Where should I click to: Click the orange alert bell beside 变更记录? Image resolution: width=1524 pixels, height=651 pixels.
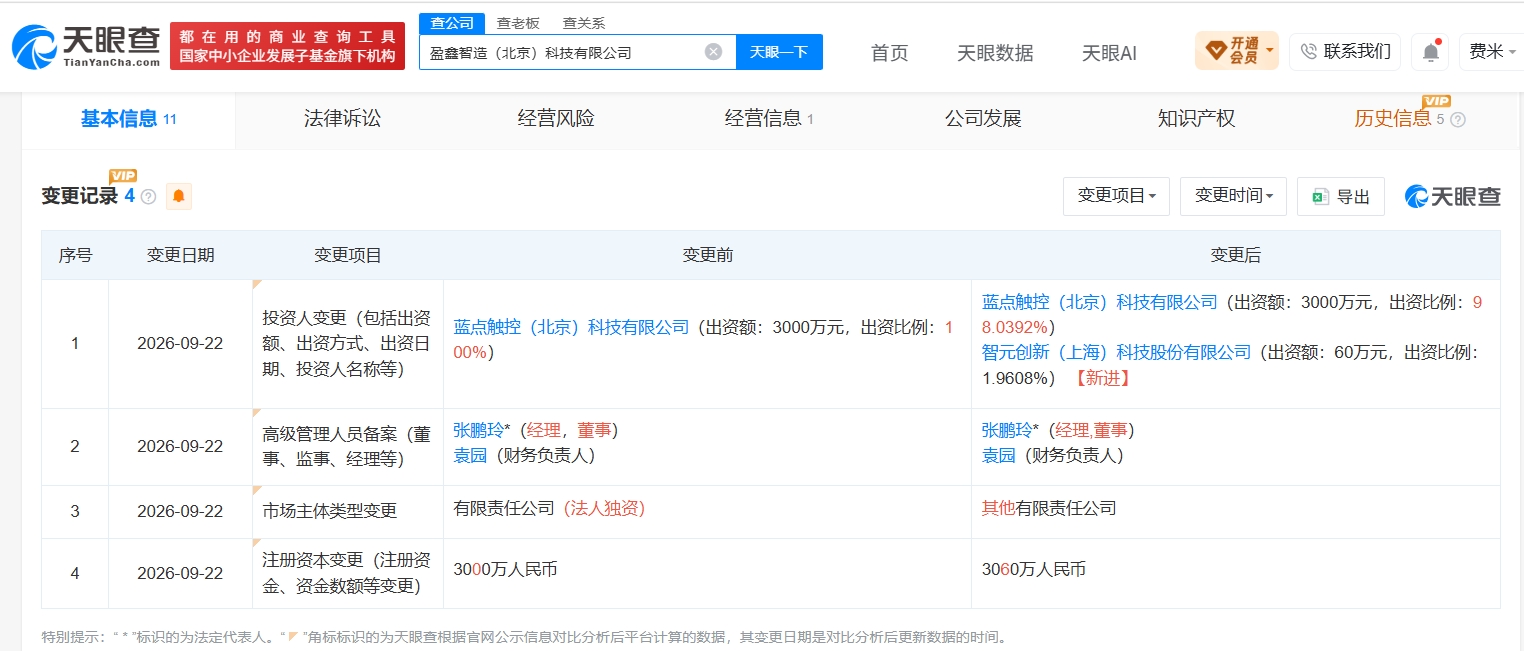pos(179,196)
